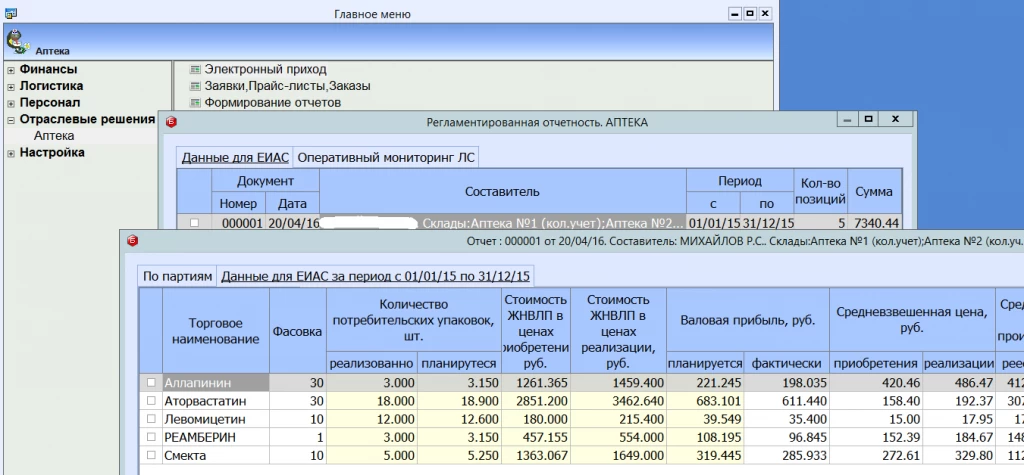Click the 108.195 planned profit cell
Viewport: 1024px width, 475px height.
705,437
